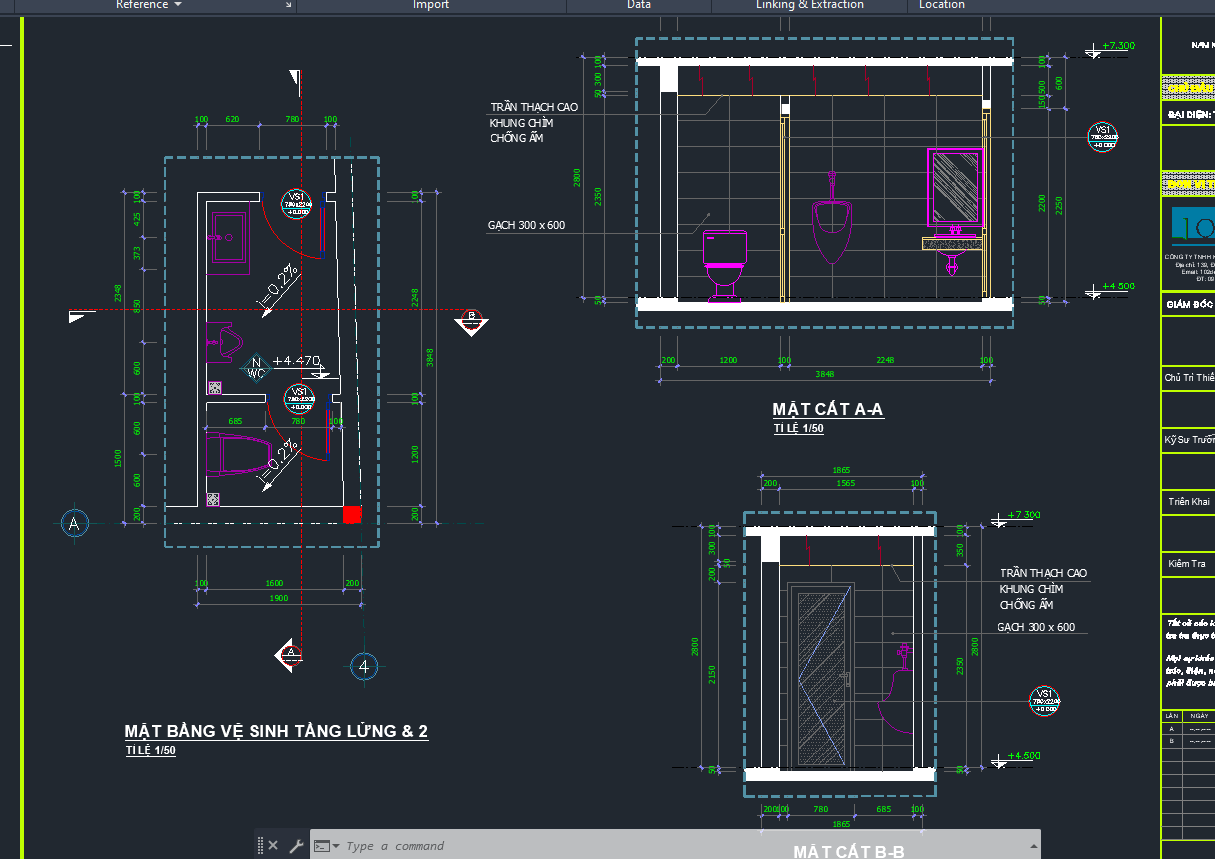
Task: Select section marker A below the plan
Action: point(289,654)
